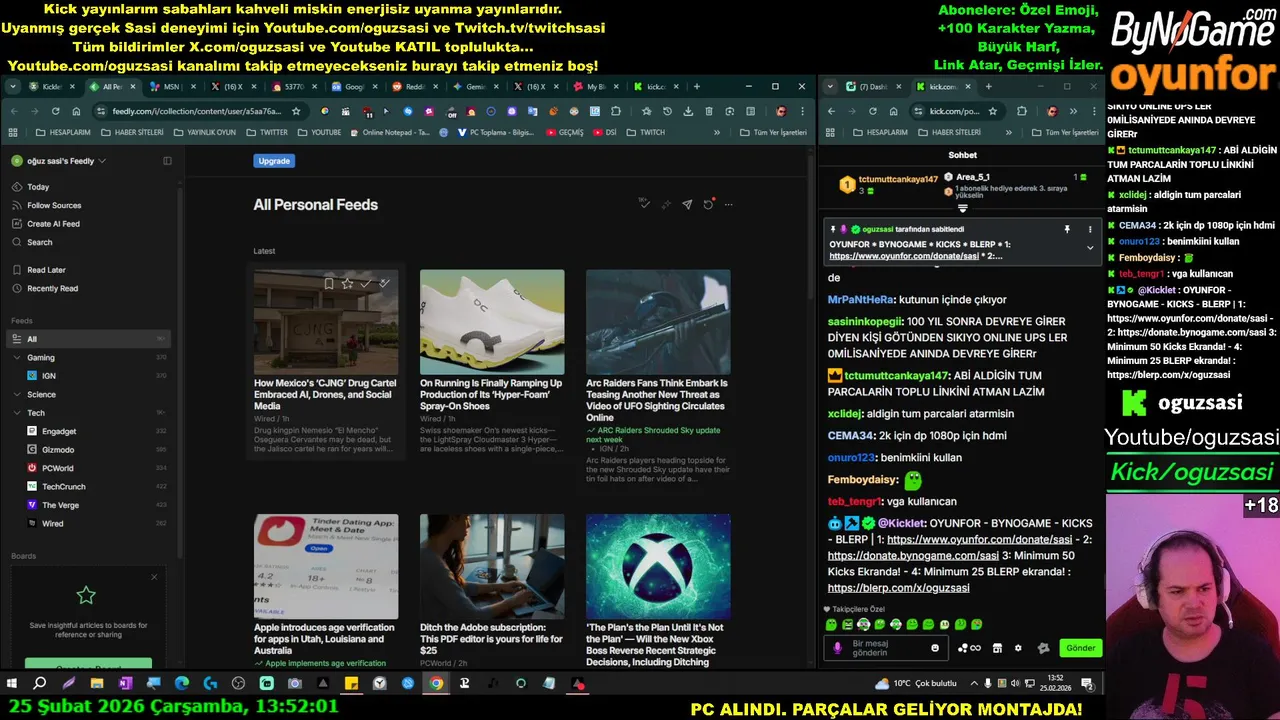Collapse the Tech feed folder
Image resolution: width=1280 pixels, height=720 pixels.
coord(17,412)
